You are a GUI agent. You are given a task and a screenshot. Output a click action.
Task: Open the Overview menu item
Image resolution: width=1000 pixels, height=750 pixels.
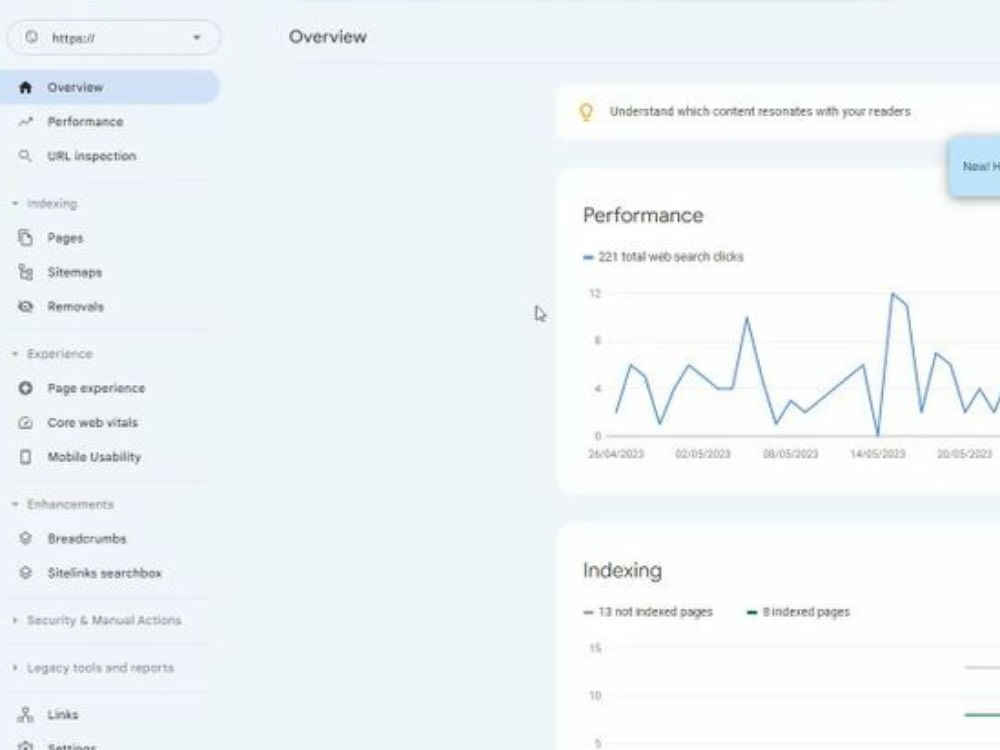click(110, 87)
